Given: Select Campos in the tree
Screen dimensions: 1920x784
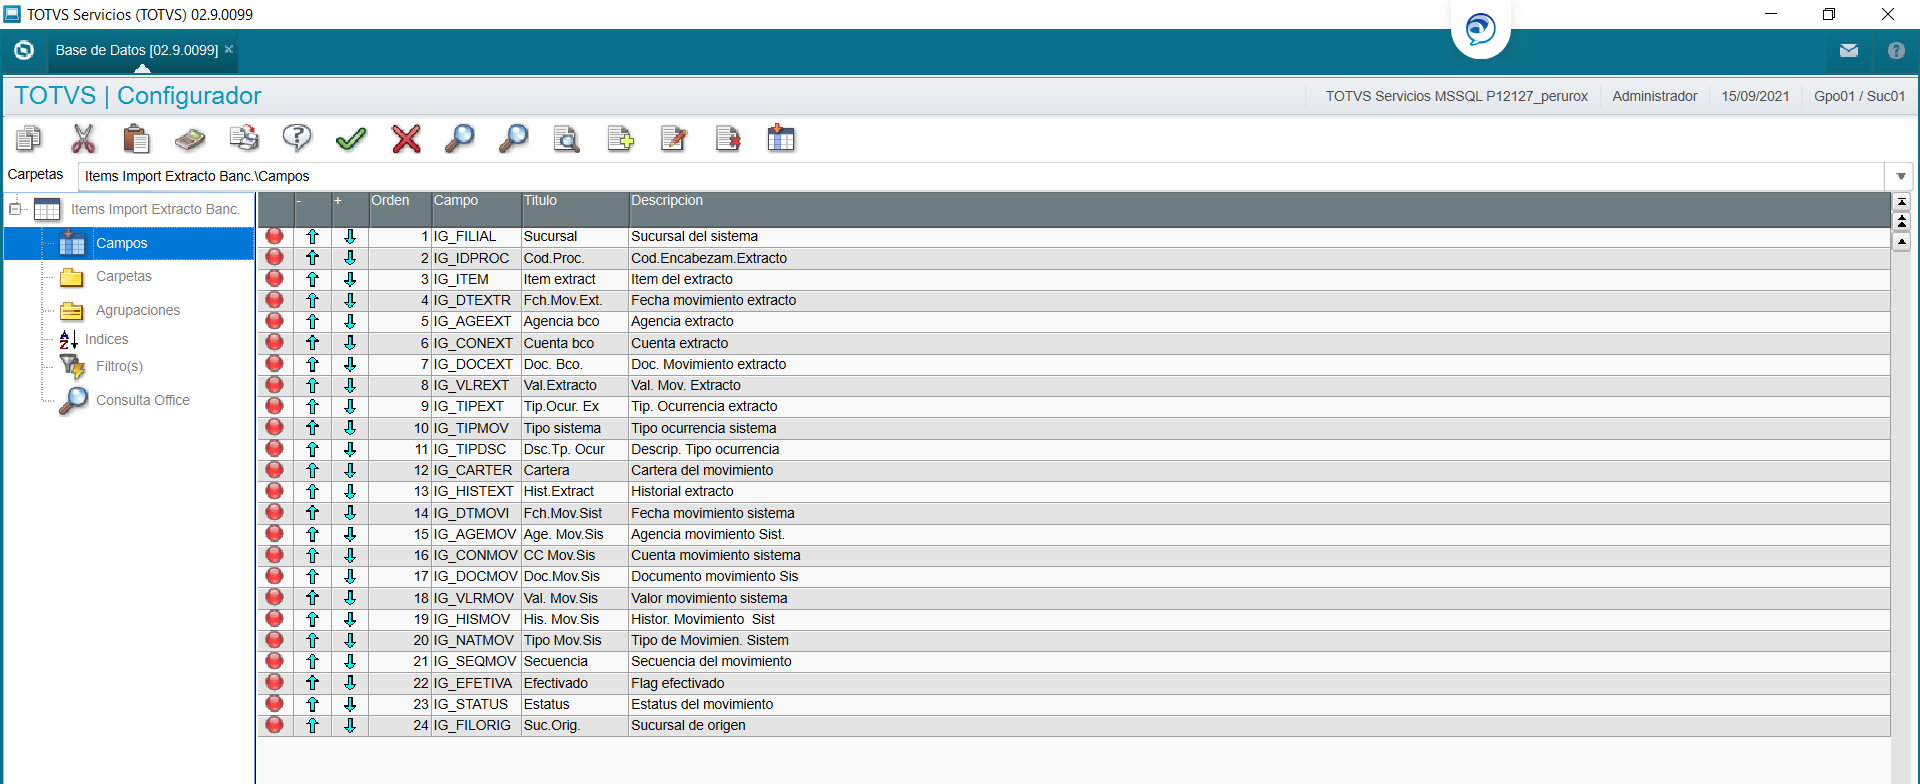Looking at the screenshot, I should (121, 243).
